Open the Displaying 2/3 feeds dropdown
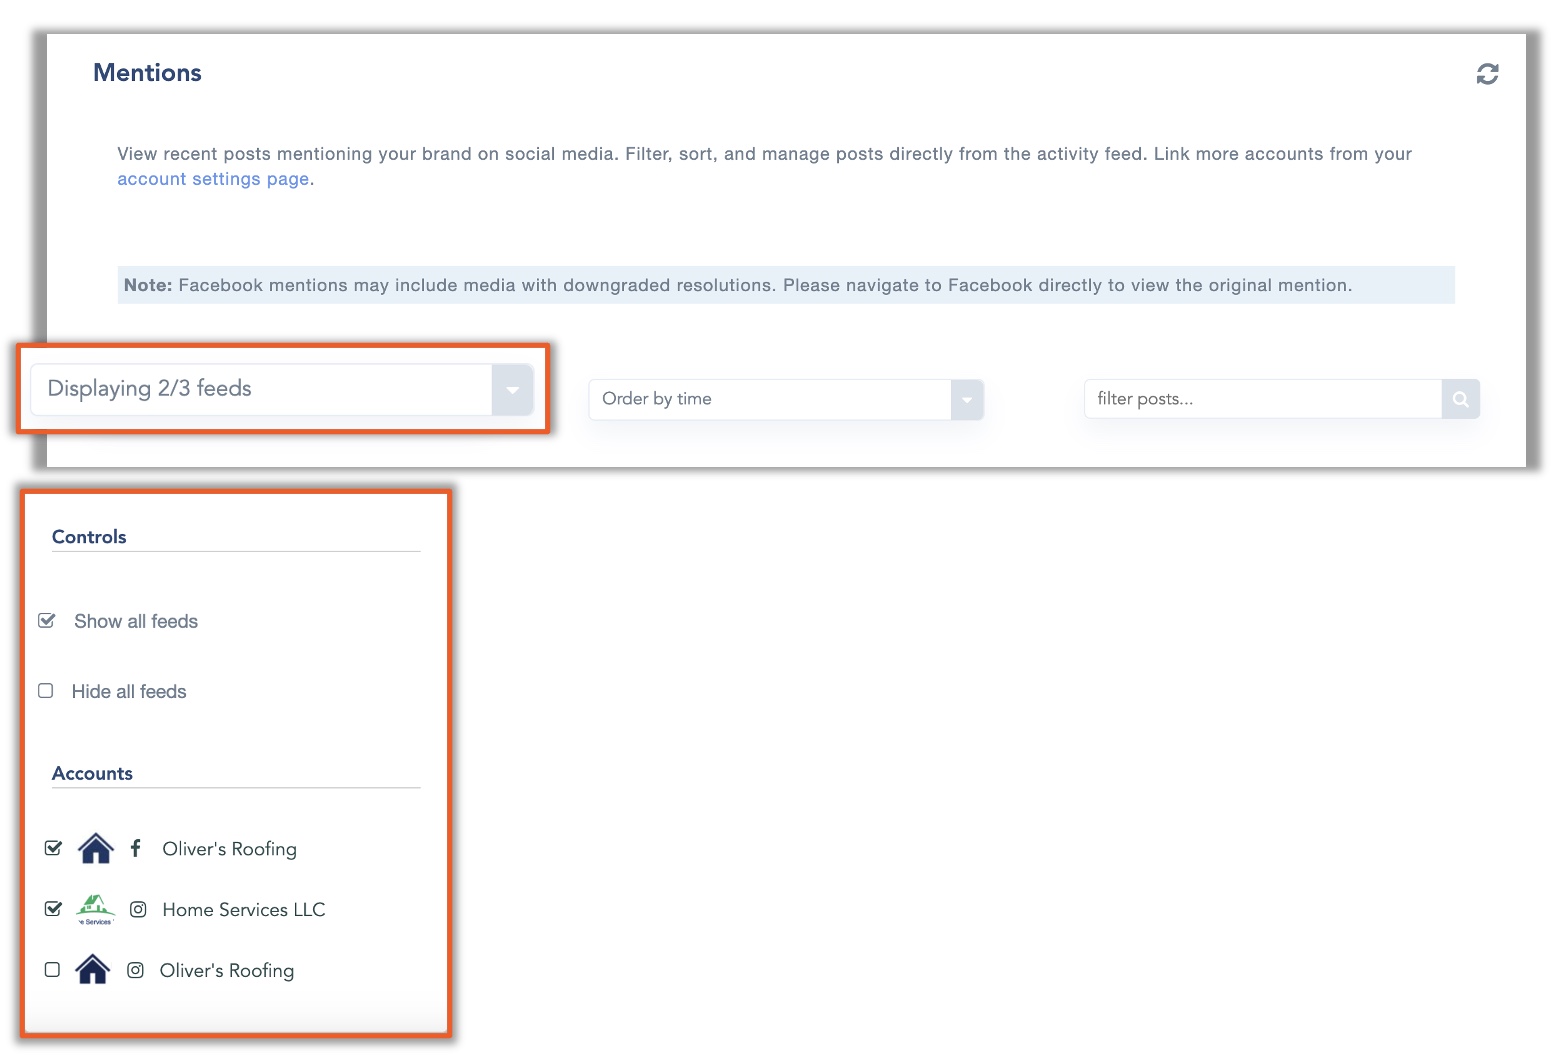The width and height of the screenshot is (1558, 1060). (280, 389)
